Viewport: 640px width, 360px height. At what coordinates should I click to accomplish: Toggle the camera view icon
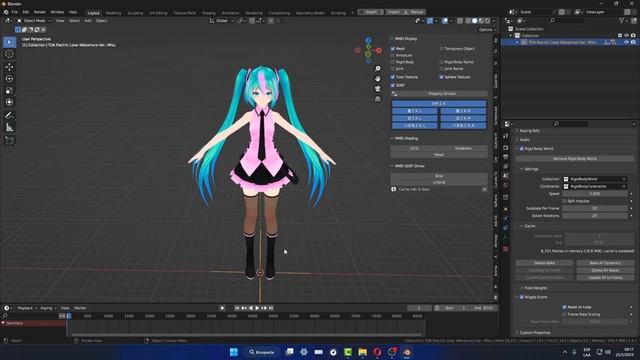[378, 89]
